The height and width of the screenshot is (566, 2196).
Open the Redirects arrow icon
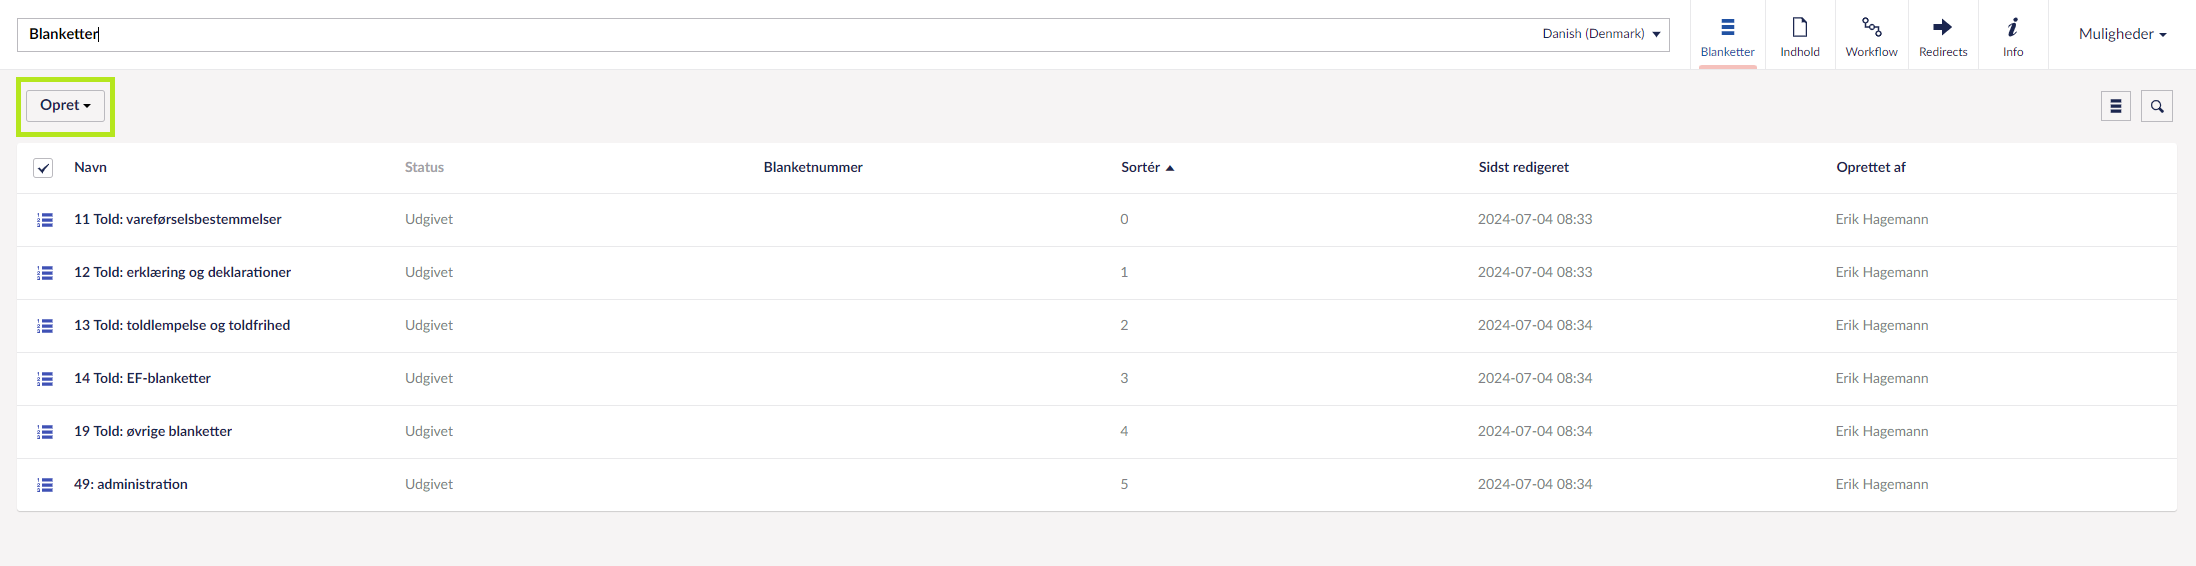(x=1943, y=36)
